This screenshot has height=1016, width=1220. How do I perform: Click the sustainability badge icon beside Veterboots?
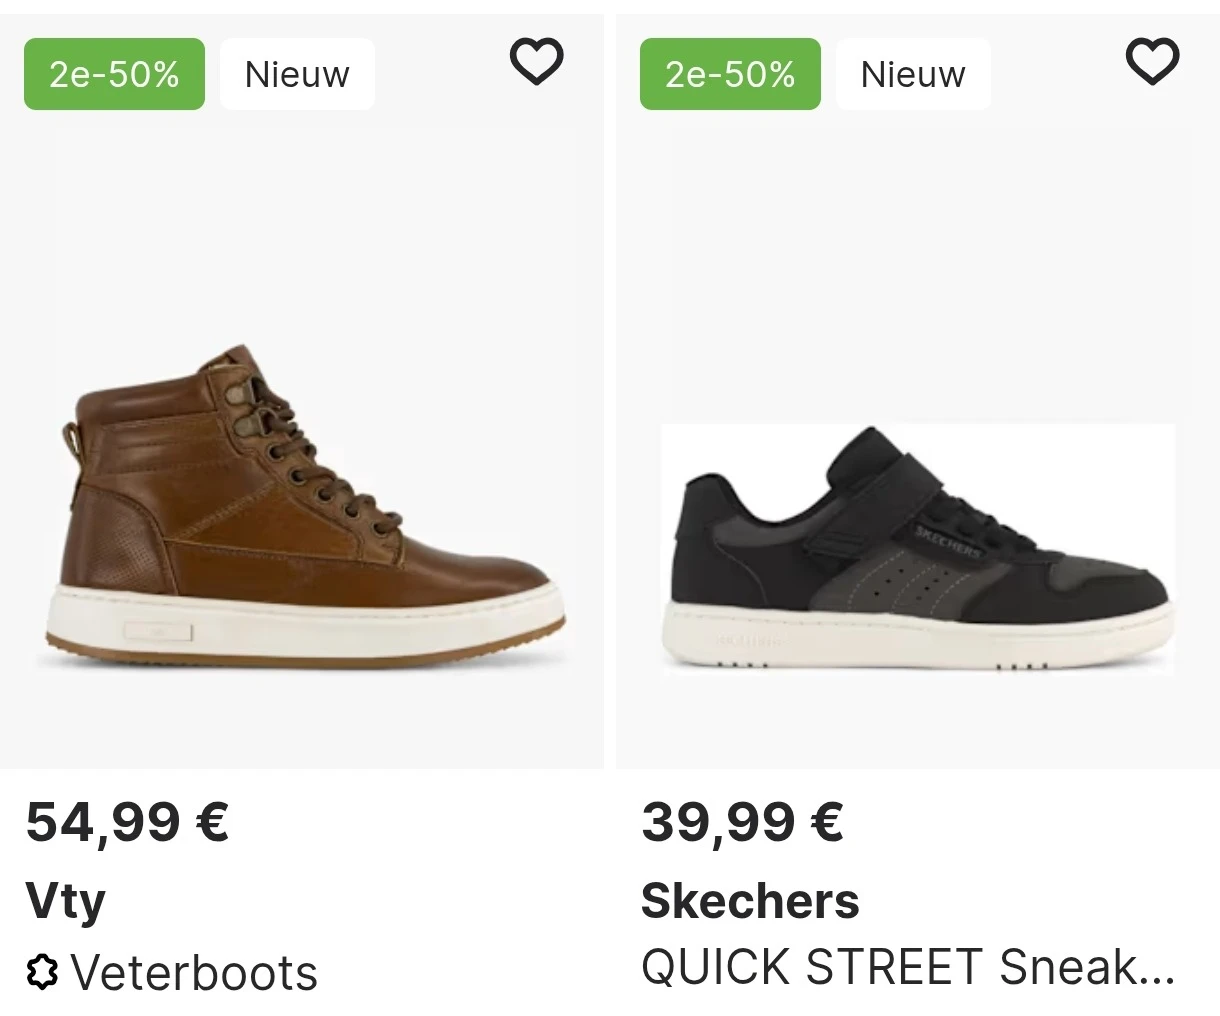pos(42,972)
